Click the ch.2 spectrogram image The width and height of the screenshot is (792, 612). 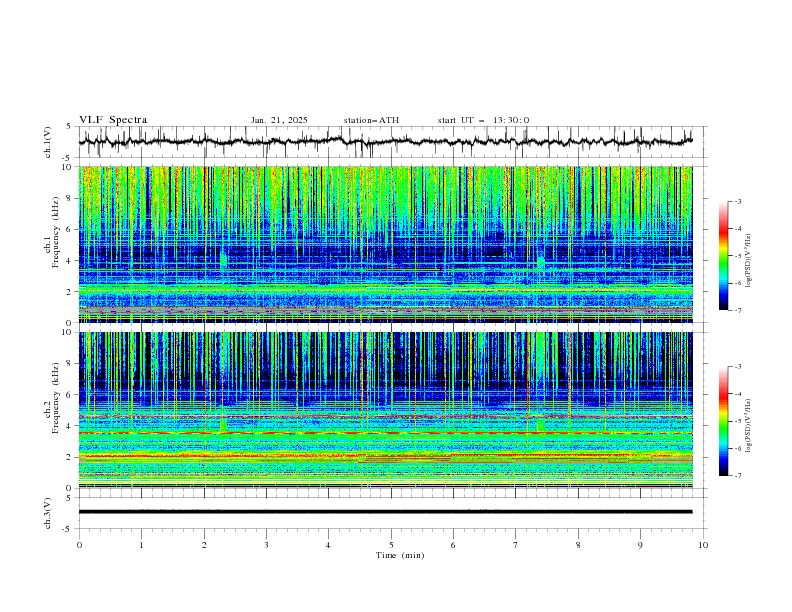(385, 410)
